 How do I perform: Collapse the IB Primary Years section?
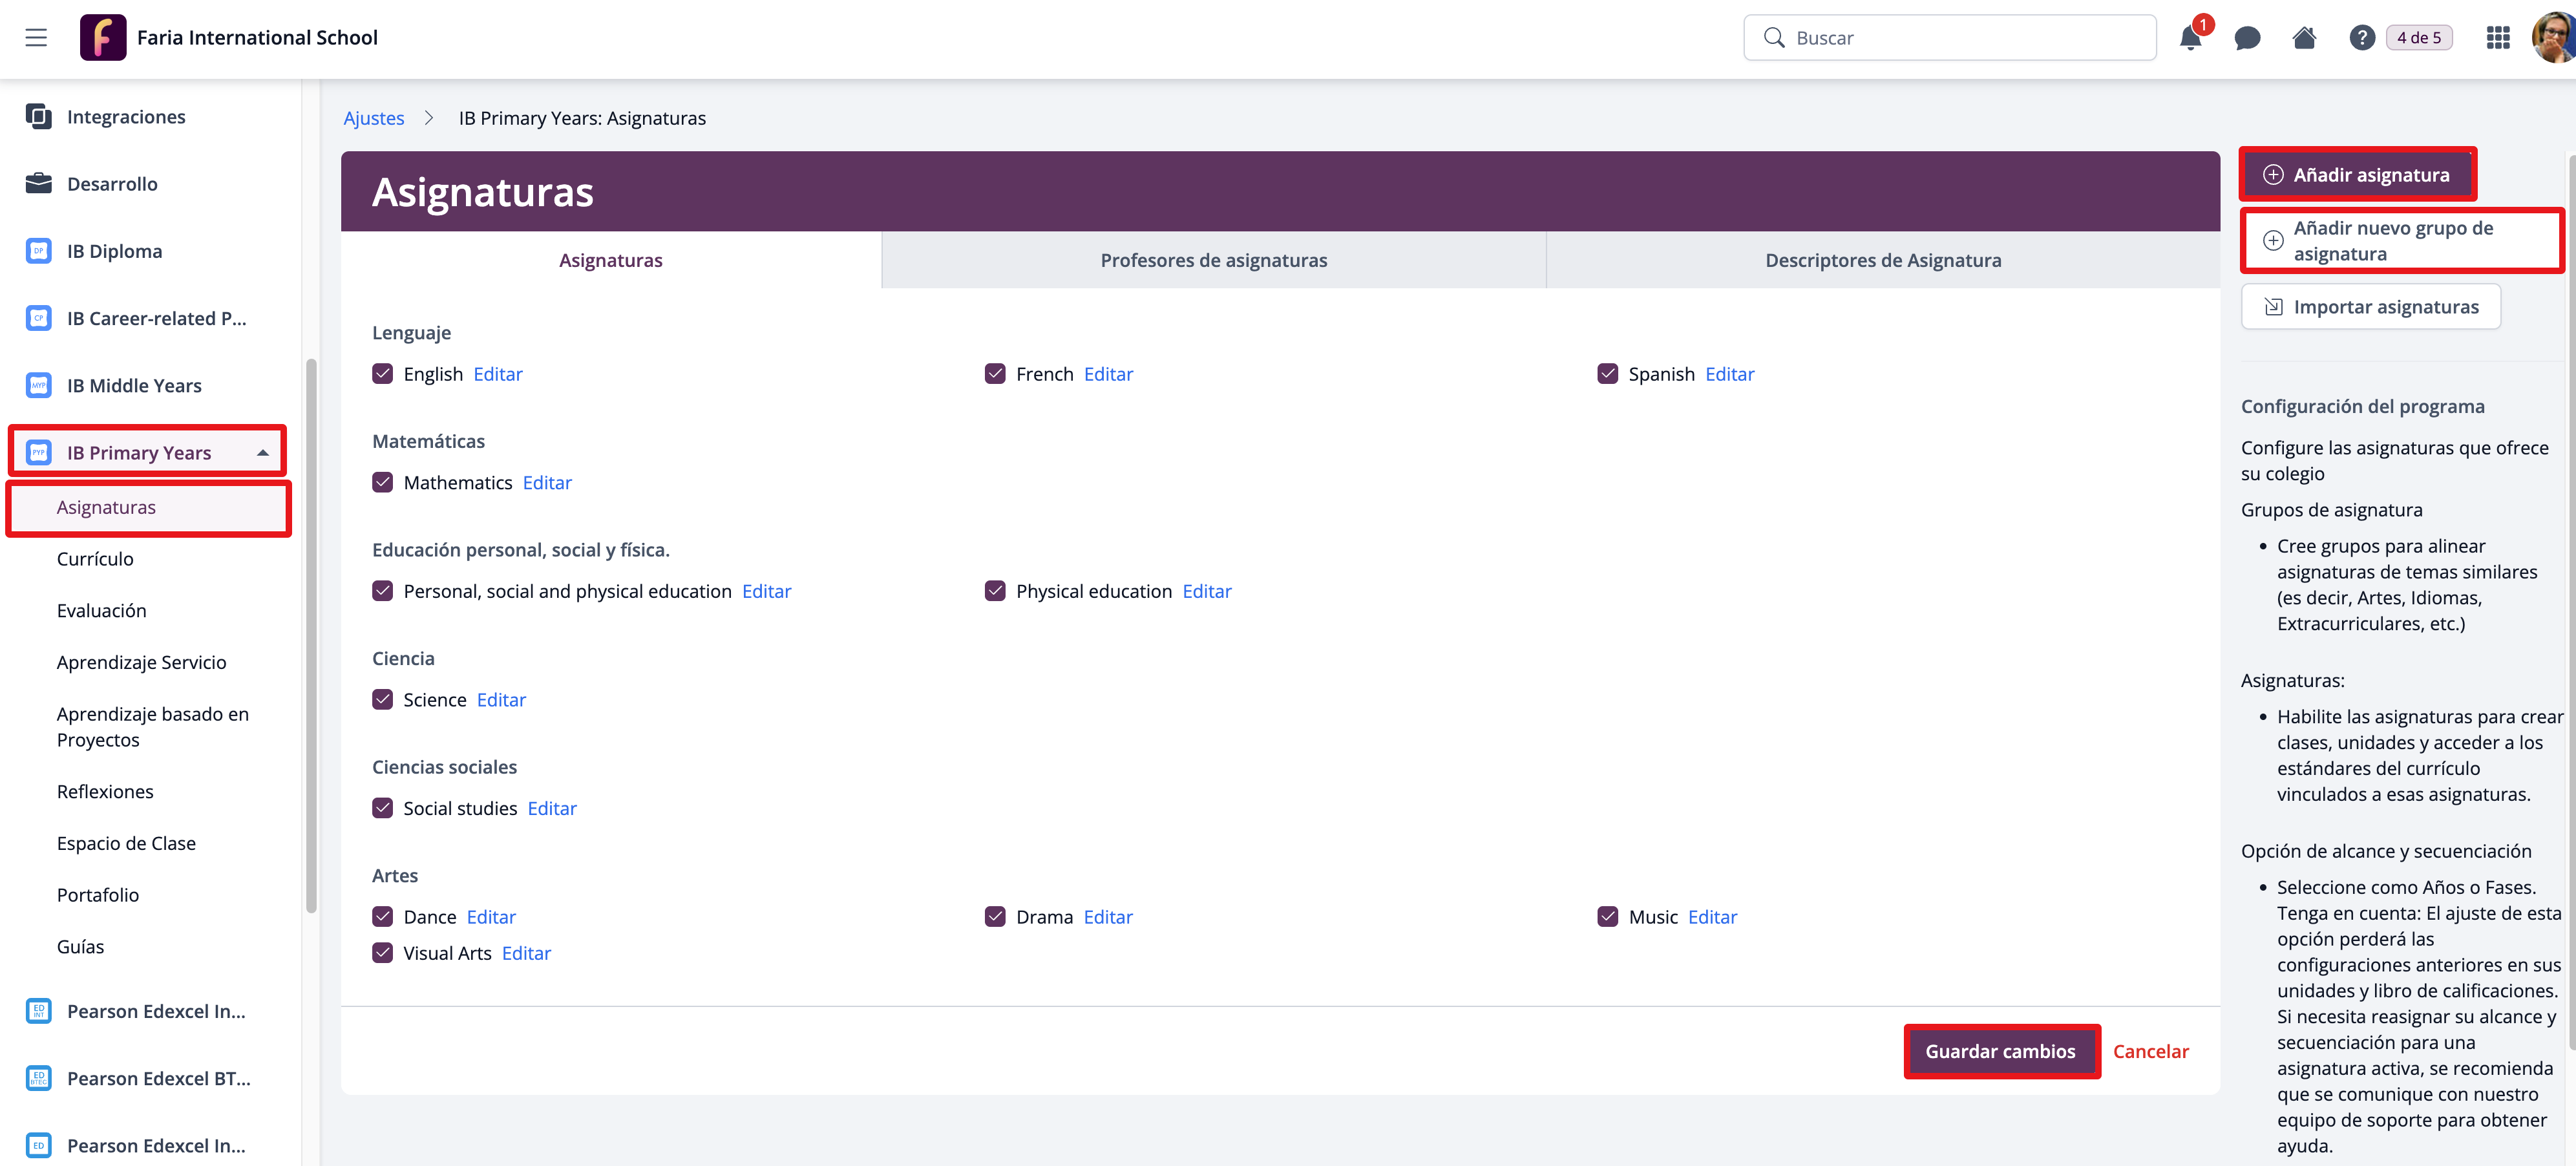[263, 453]
